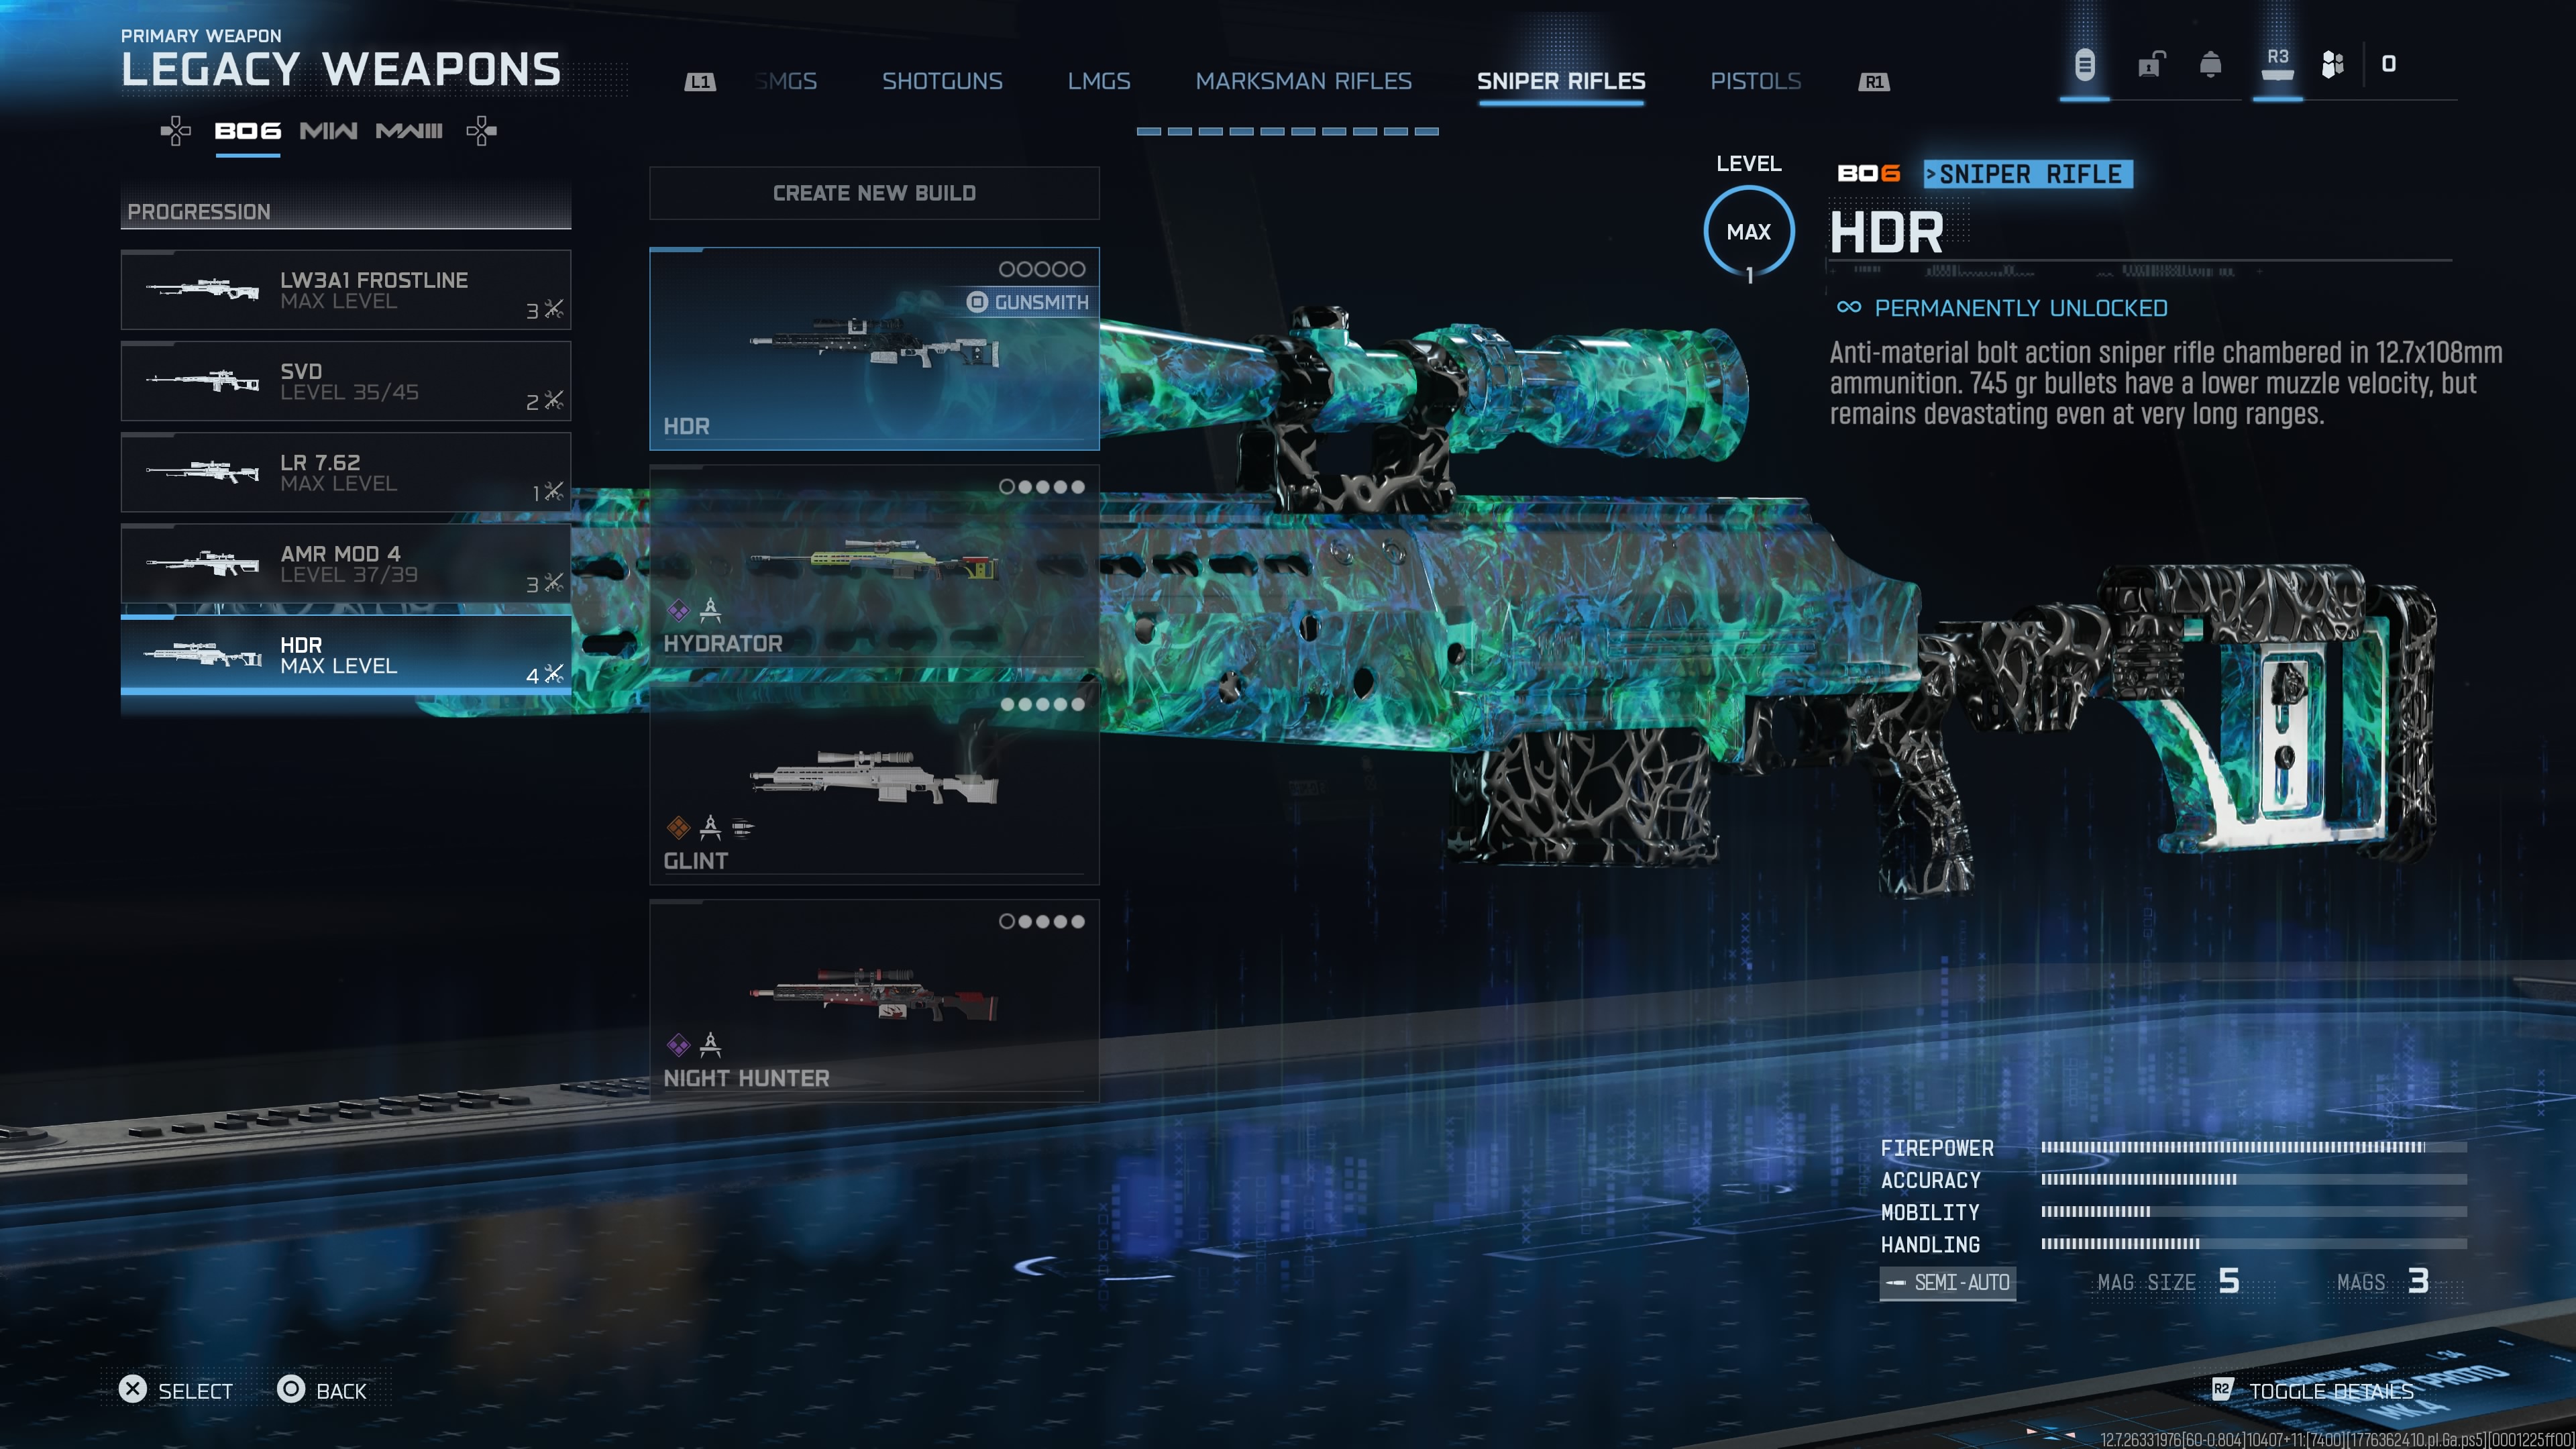Choose the Hydrator blueprint card

tap(874, 565)
